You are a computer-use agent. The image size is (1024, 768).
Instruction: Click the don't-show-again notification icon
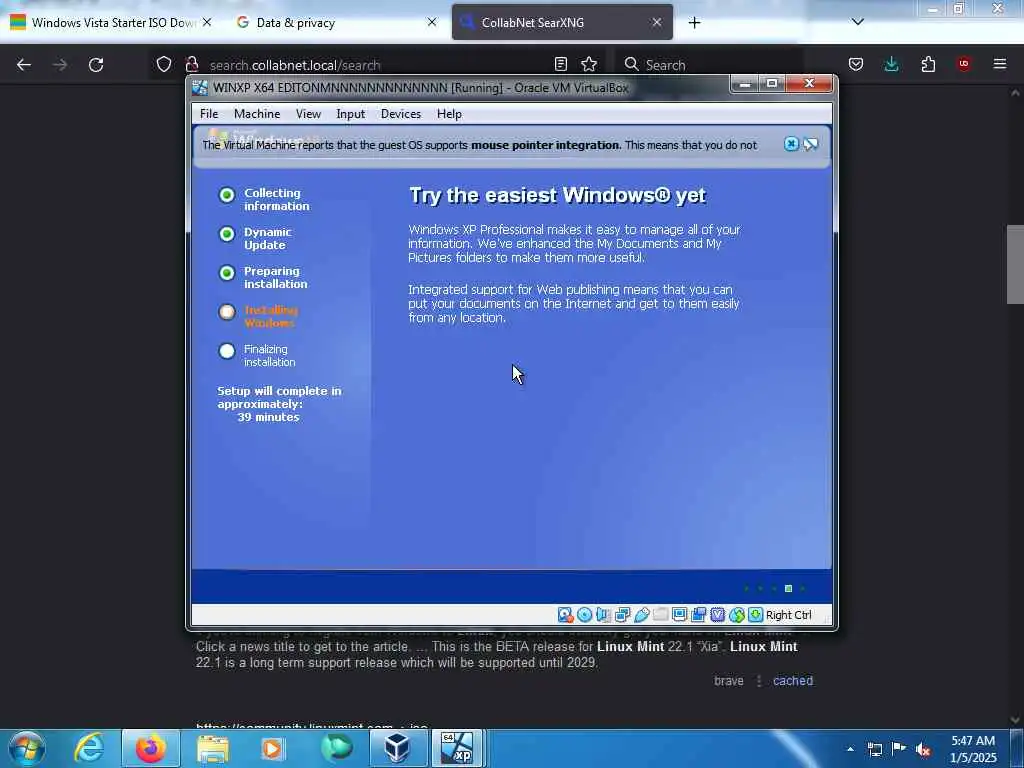[x=810, y=144]
